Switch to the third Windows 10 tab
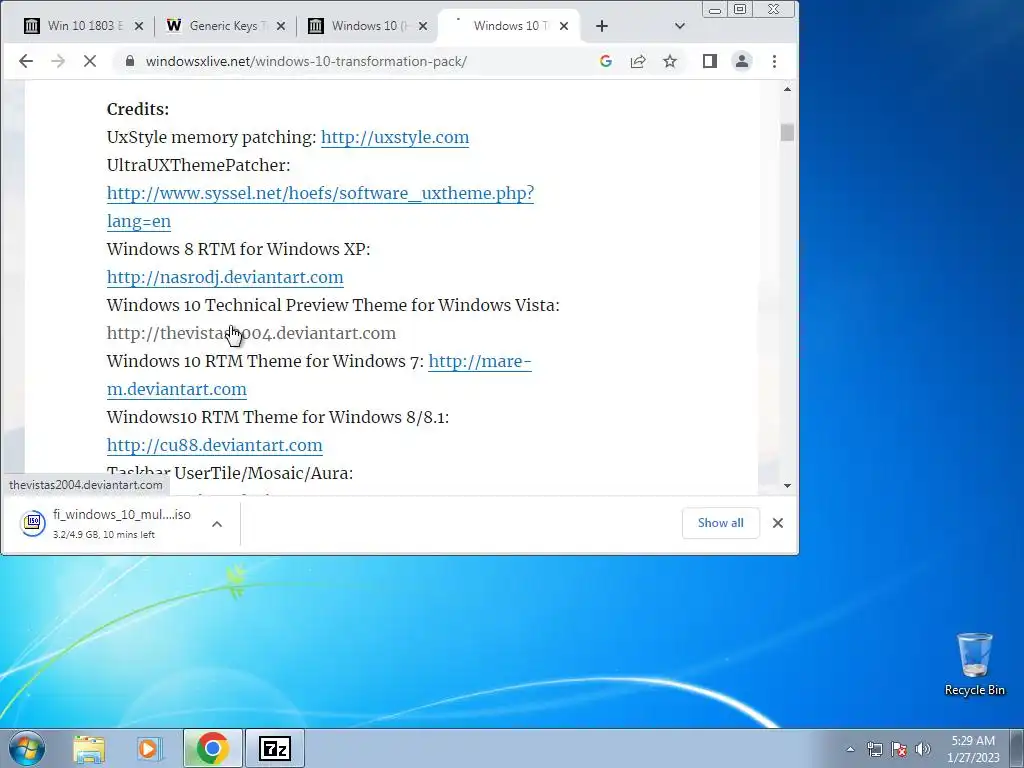 tap(367, 26)
